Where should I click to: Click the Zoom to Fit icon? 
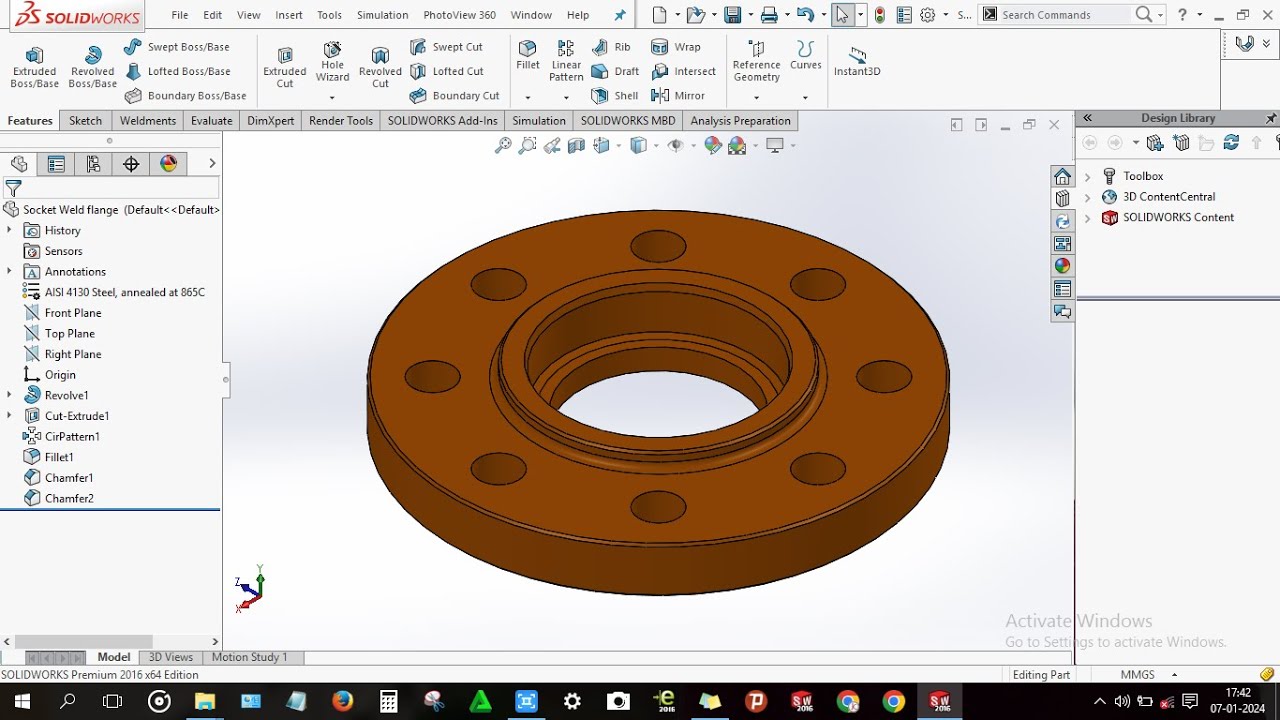coord(503,146)
